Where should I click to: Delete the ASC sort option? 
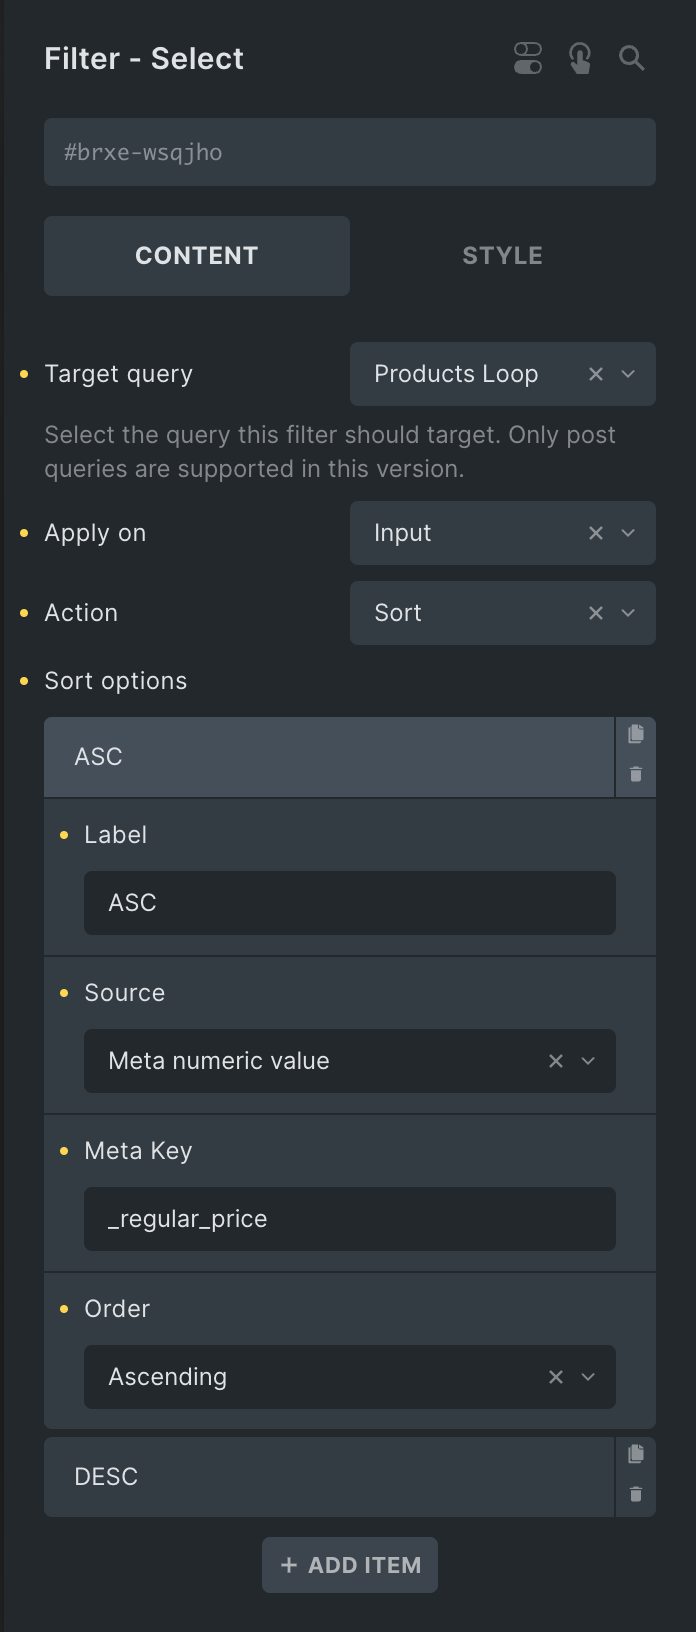tap(635, 775)
